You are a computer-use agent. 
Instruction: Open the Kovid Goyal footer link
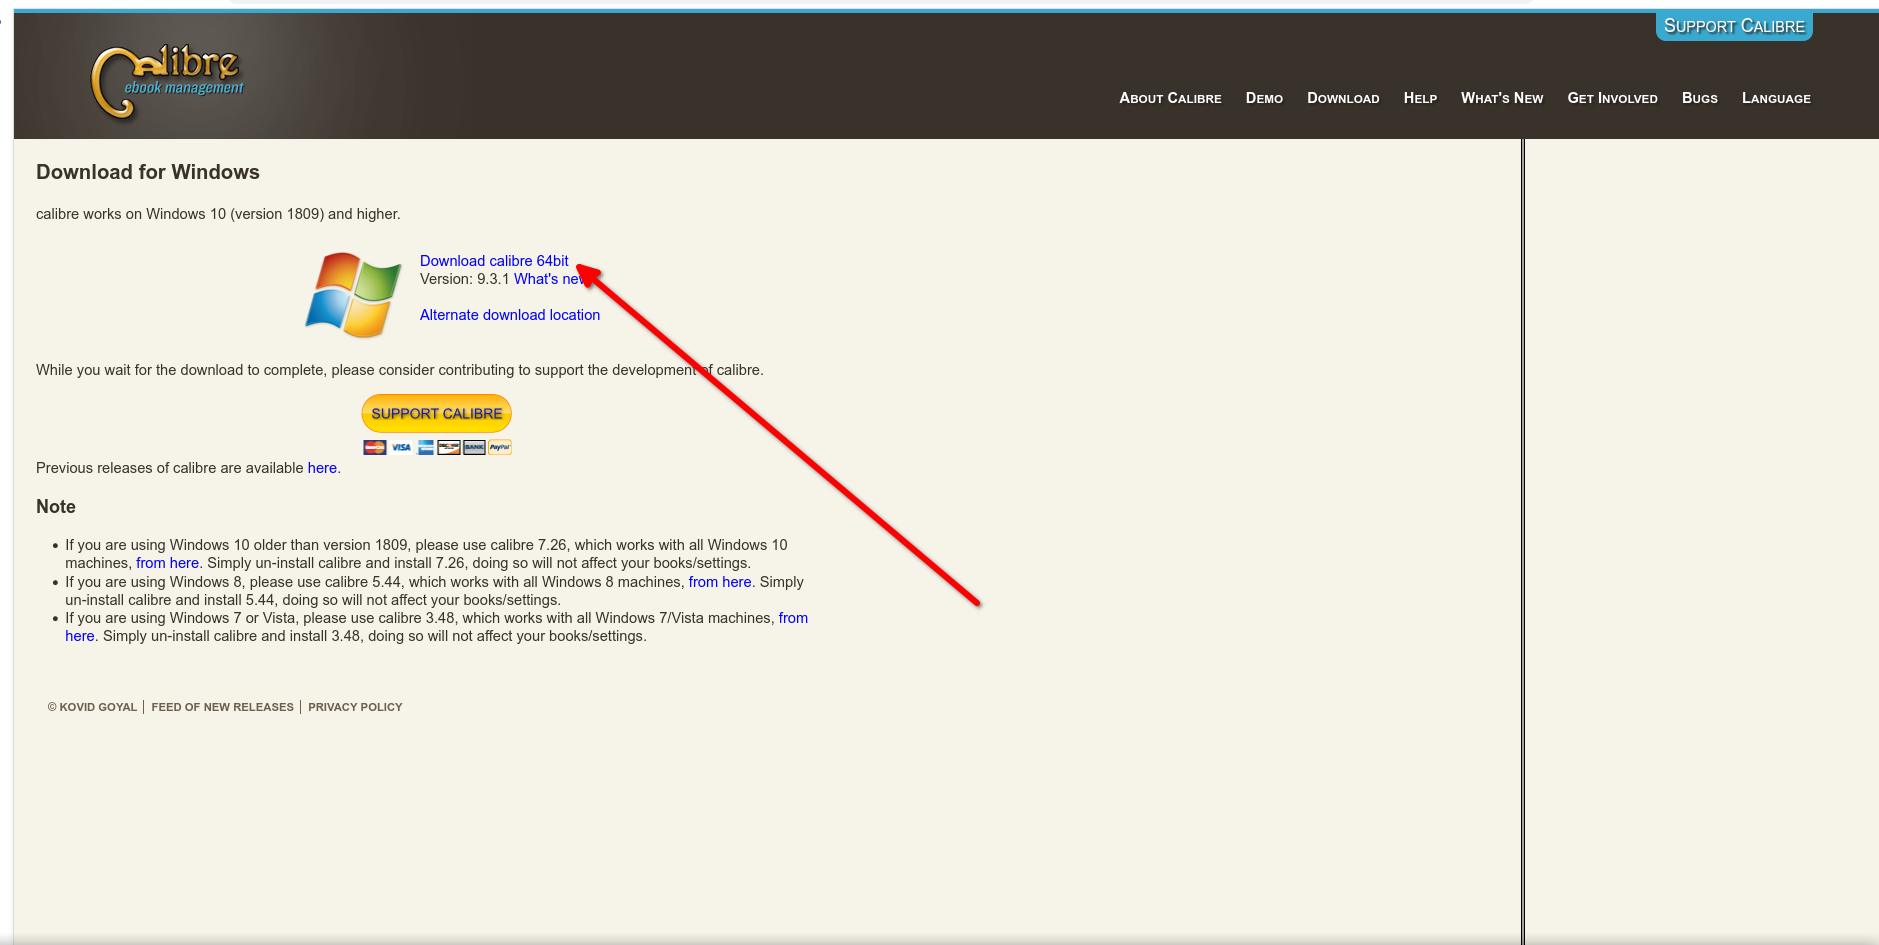[92, 707]
